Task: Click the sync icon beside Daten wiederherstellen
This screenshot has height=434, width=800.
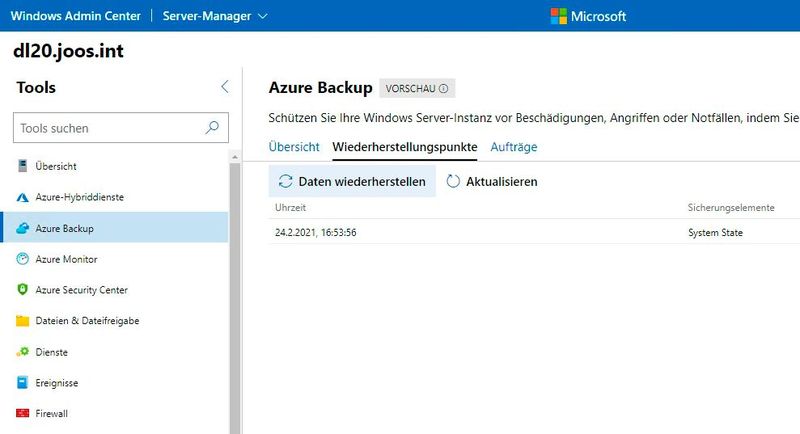Action: tap(285, 181)
